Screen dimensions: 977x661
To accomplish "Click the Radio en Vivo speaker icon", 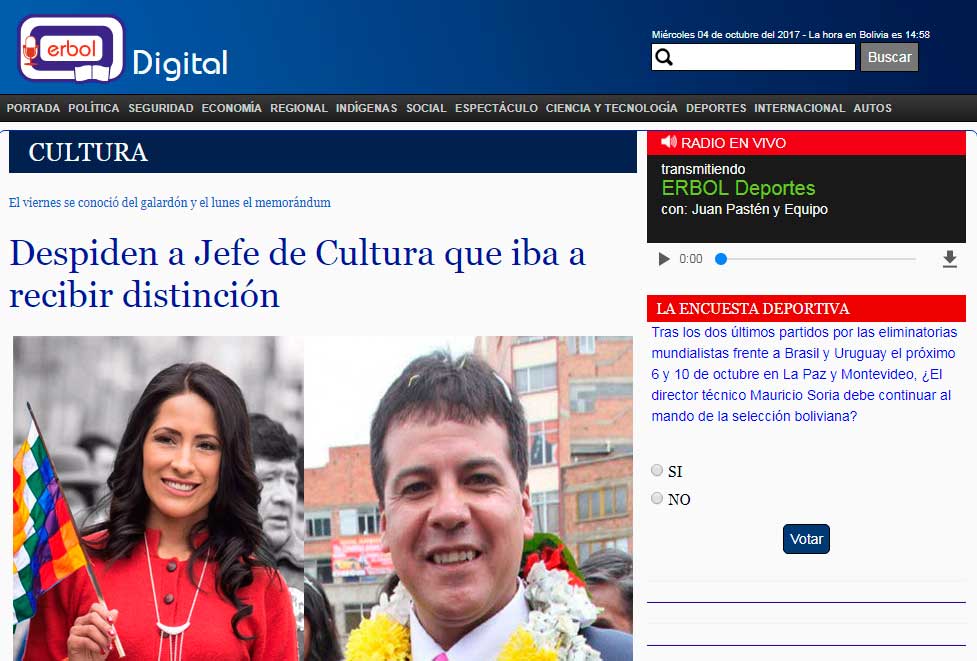I will [x=669, y=142].
